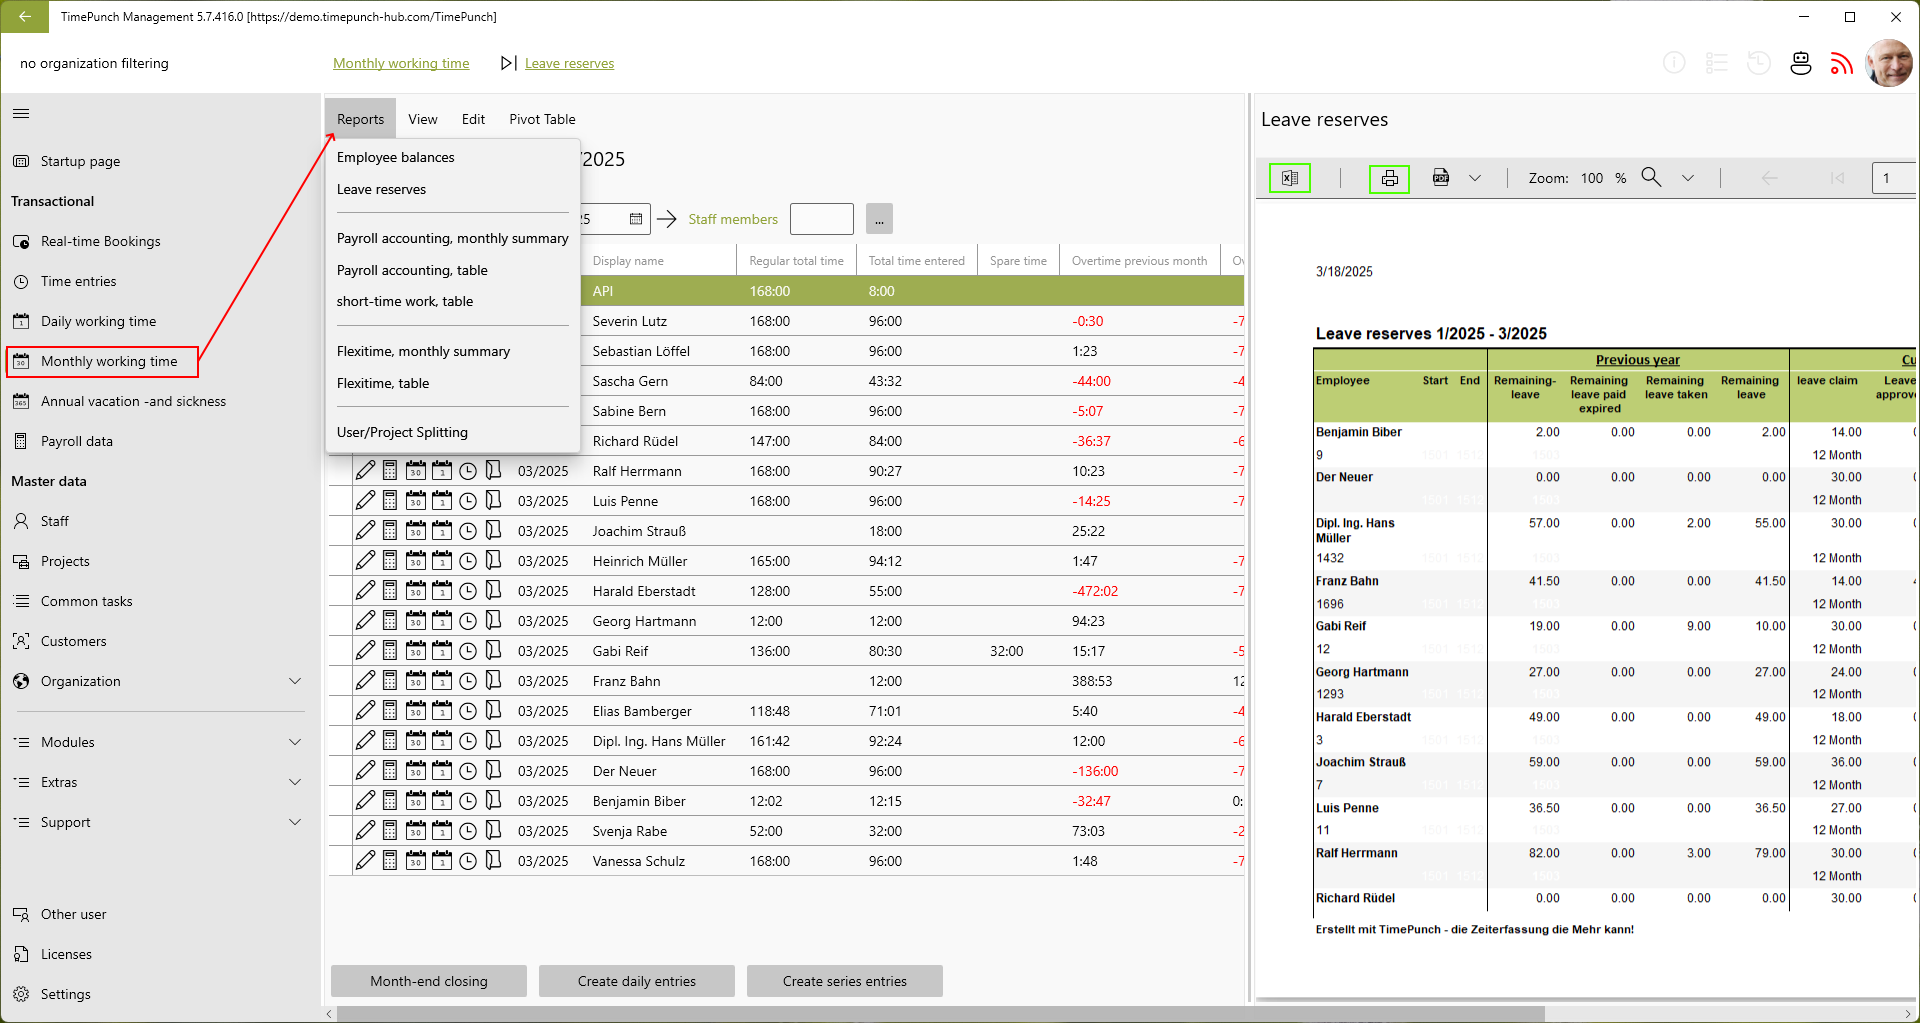This screenshot has height=1023, width=1920.
Task: Click the edit pencil for Ralf Herrmann
Action: [365, 470]
